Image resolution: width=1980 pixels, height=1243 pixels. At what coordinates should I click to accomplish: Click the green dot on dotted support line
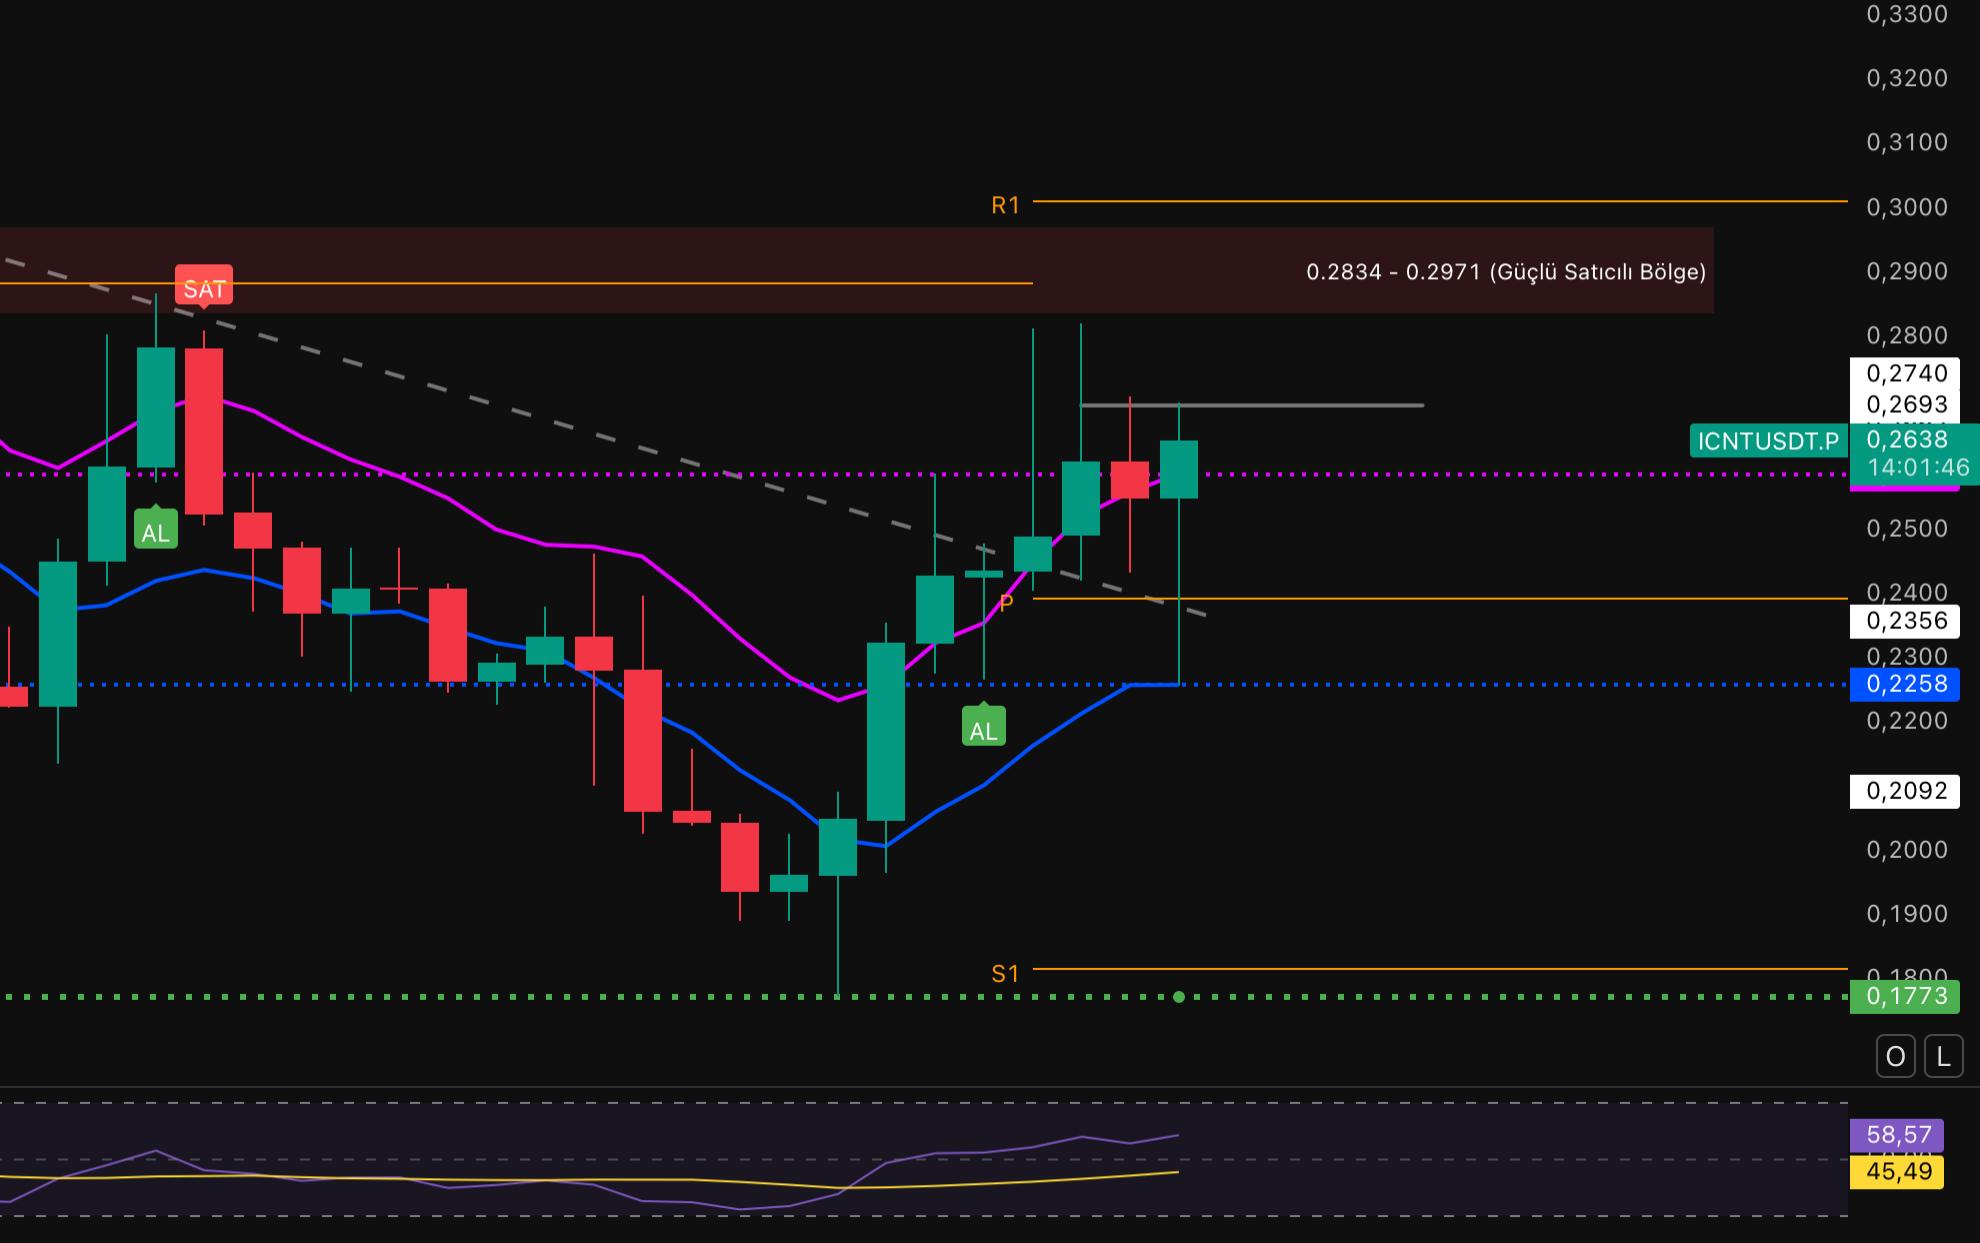1179,997
